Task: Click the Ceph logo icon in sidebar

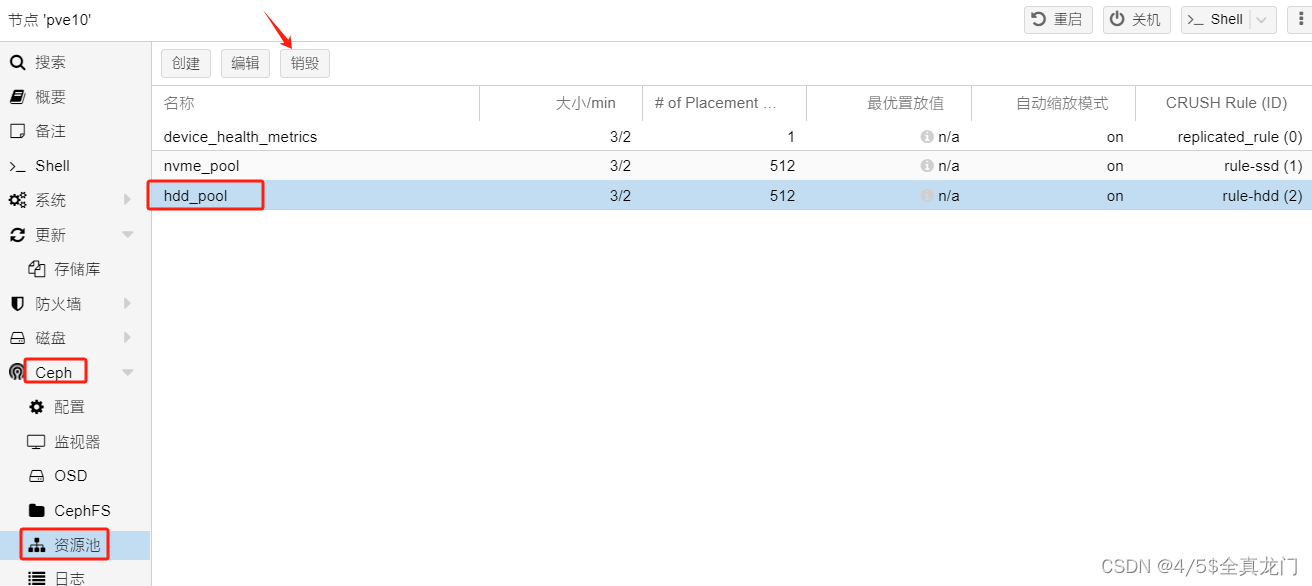Action: 17,372
